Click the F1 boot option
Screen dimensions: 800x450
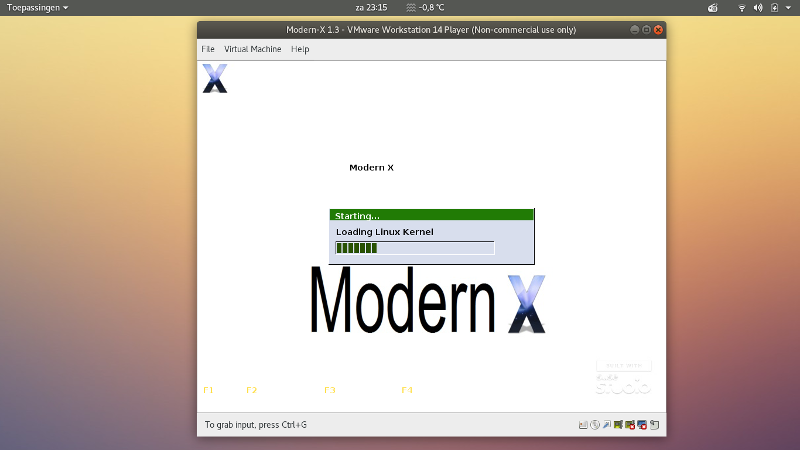208,390
